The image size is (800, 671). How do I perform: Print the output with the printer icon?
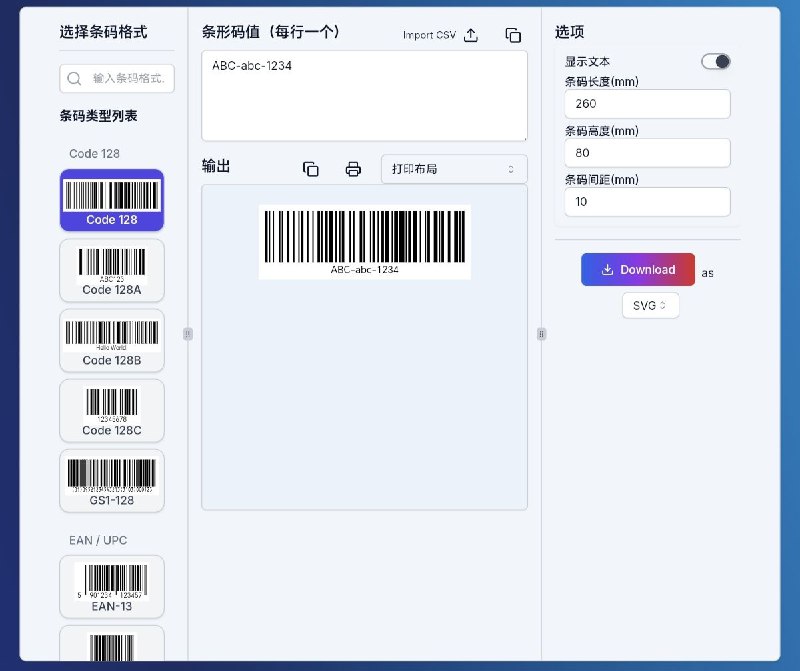pyautogui.click(x=353, y=169)
